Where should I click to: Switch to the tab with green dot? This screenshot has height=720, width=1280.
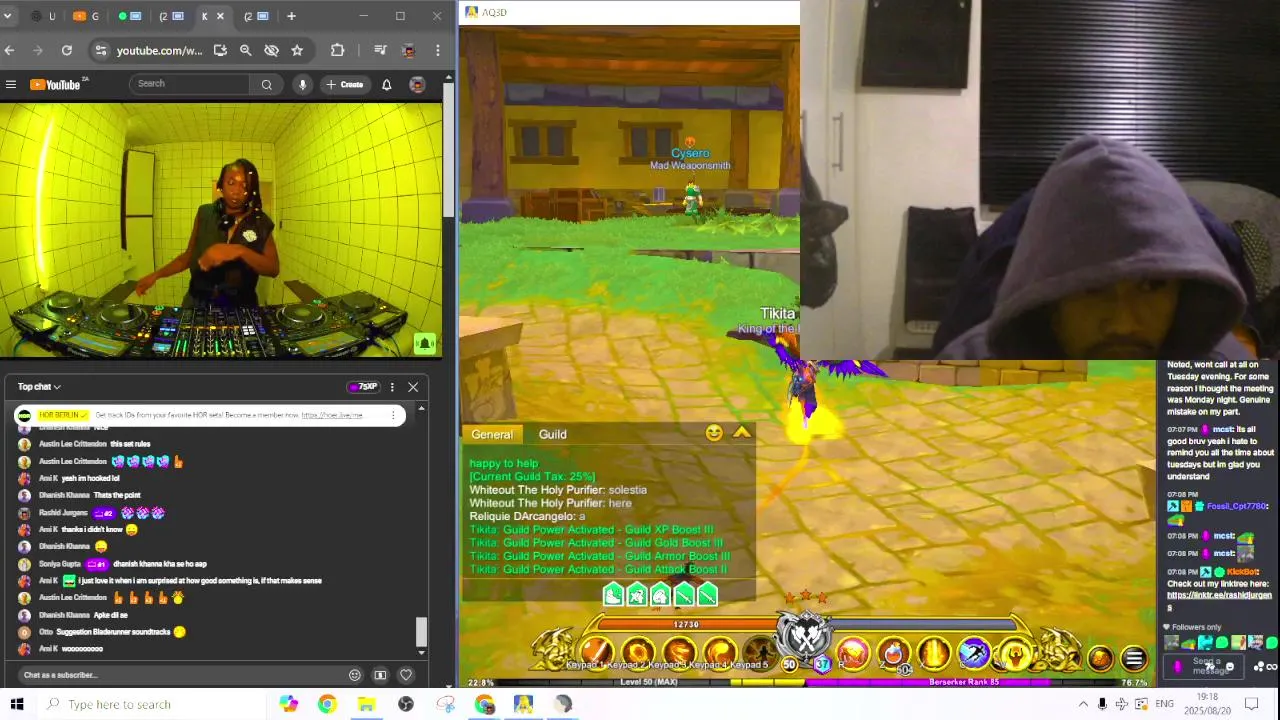(x=130, y=16)
